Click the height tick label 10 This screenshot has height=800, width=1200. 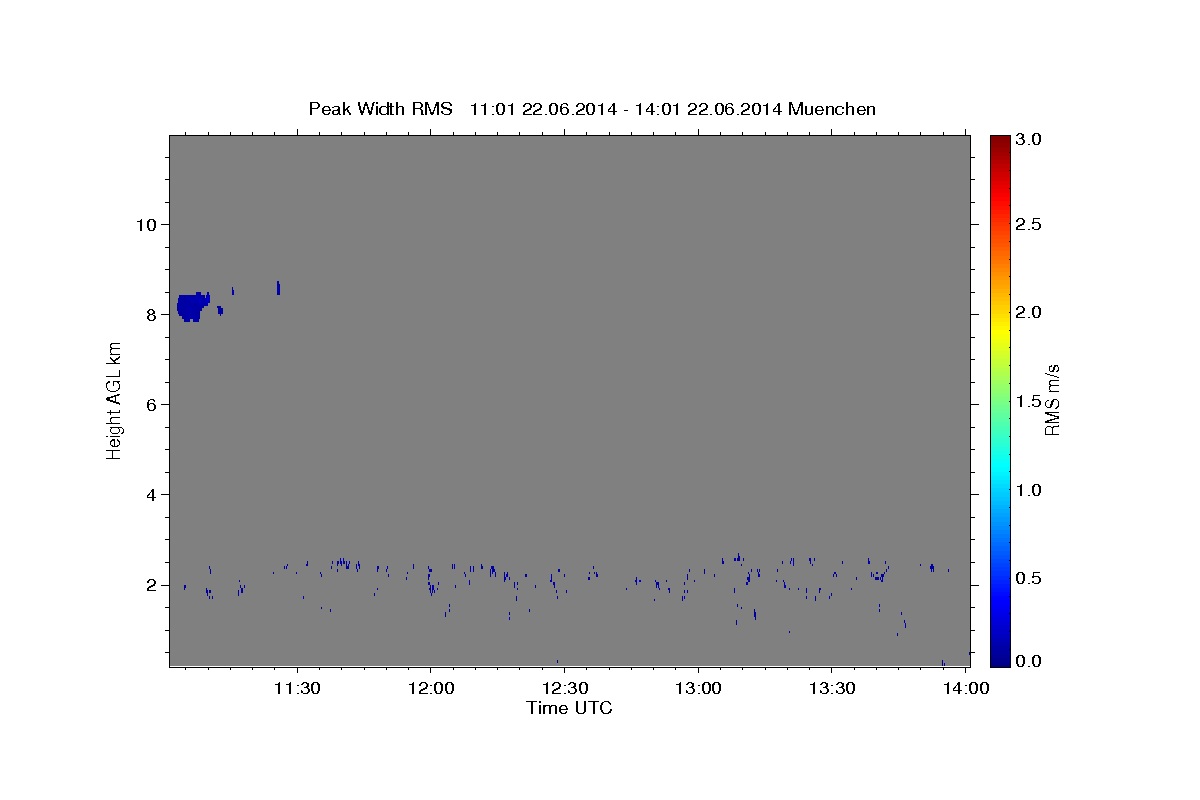(x=146, y=224)
